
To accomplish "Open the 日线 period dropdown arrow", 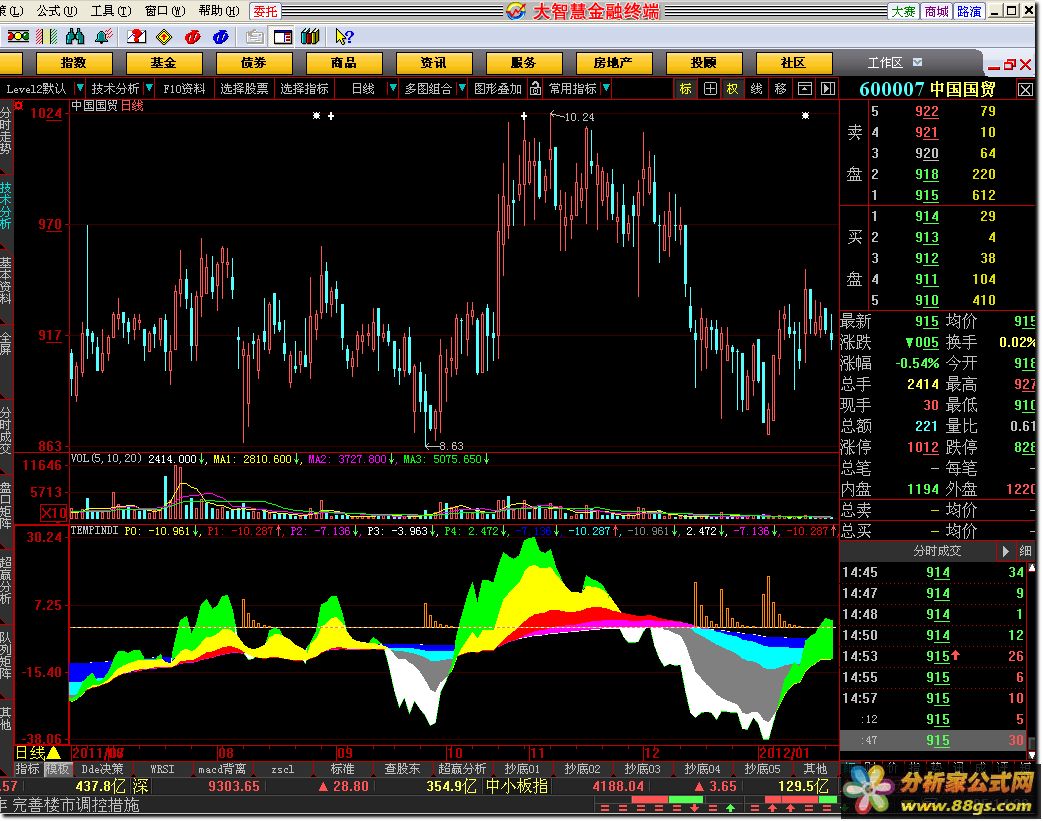I will [x=392, y=88].
